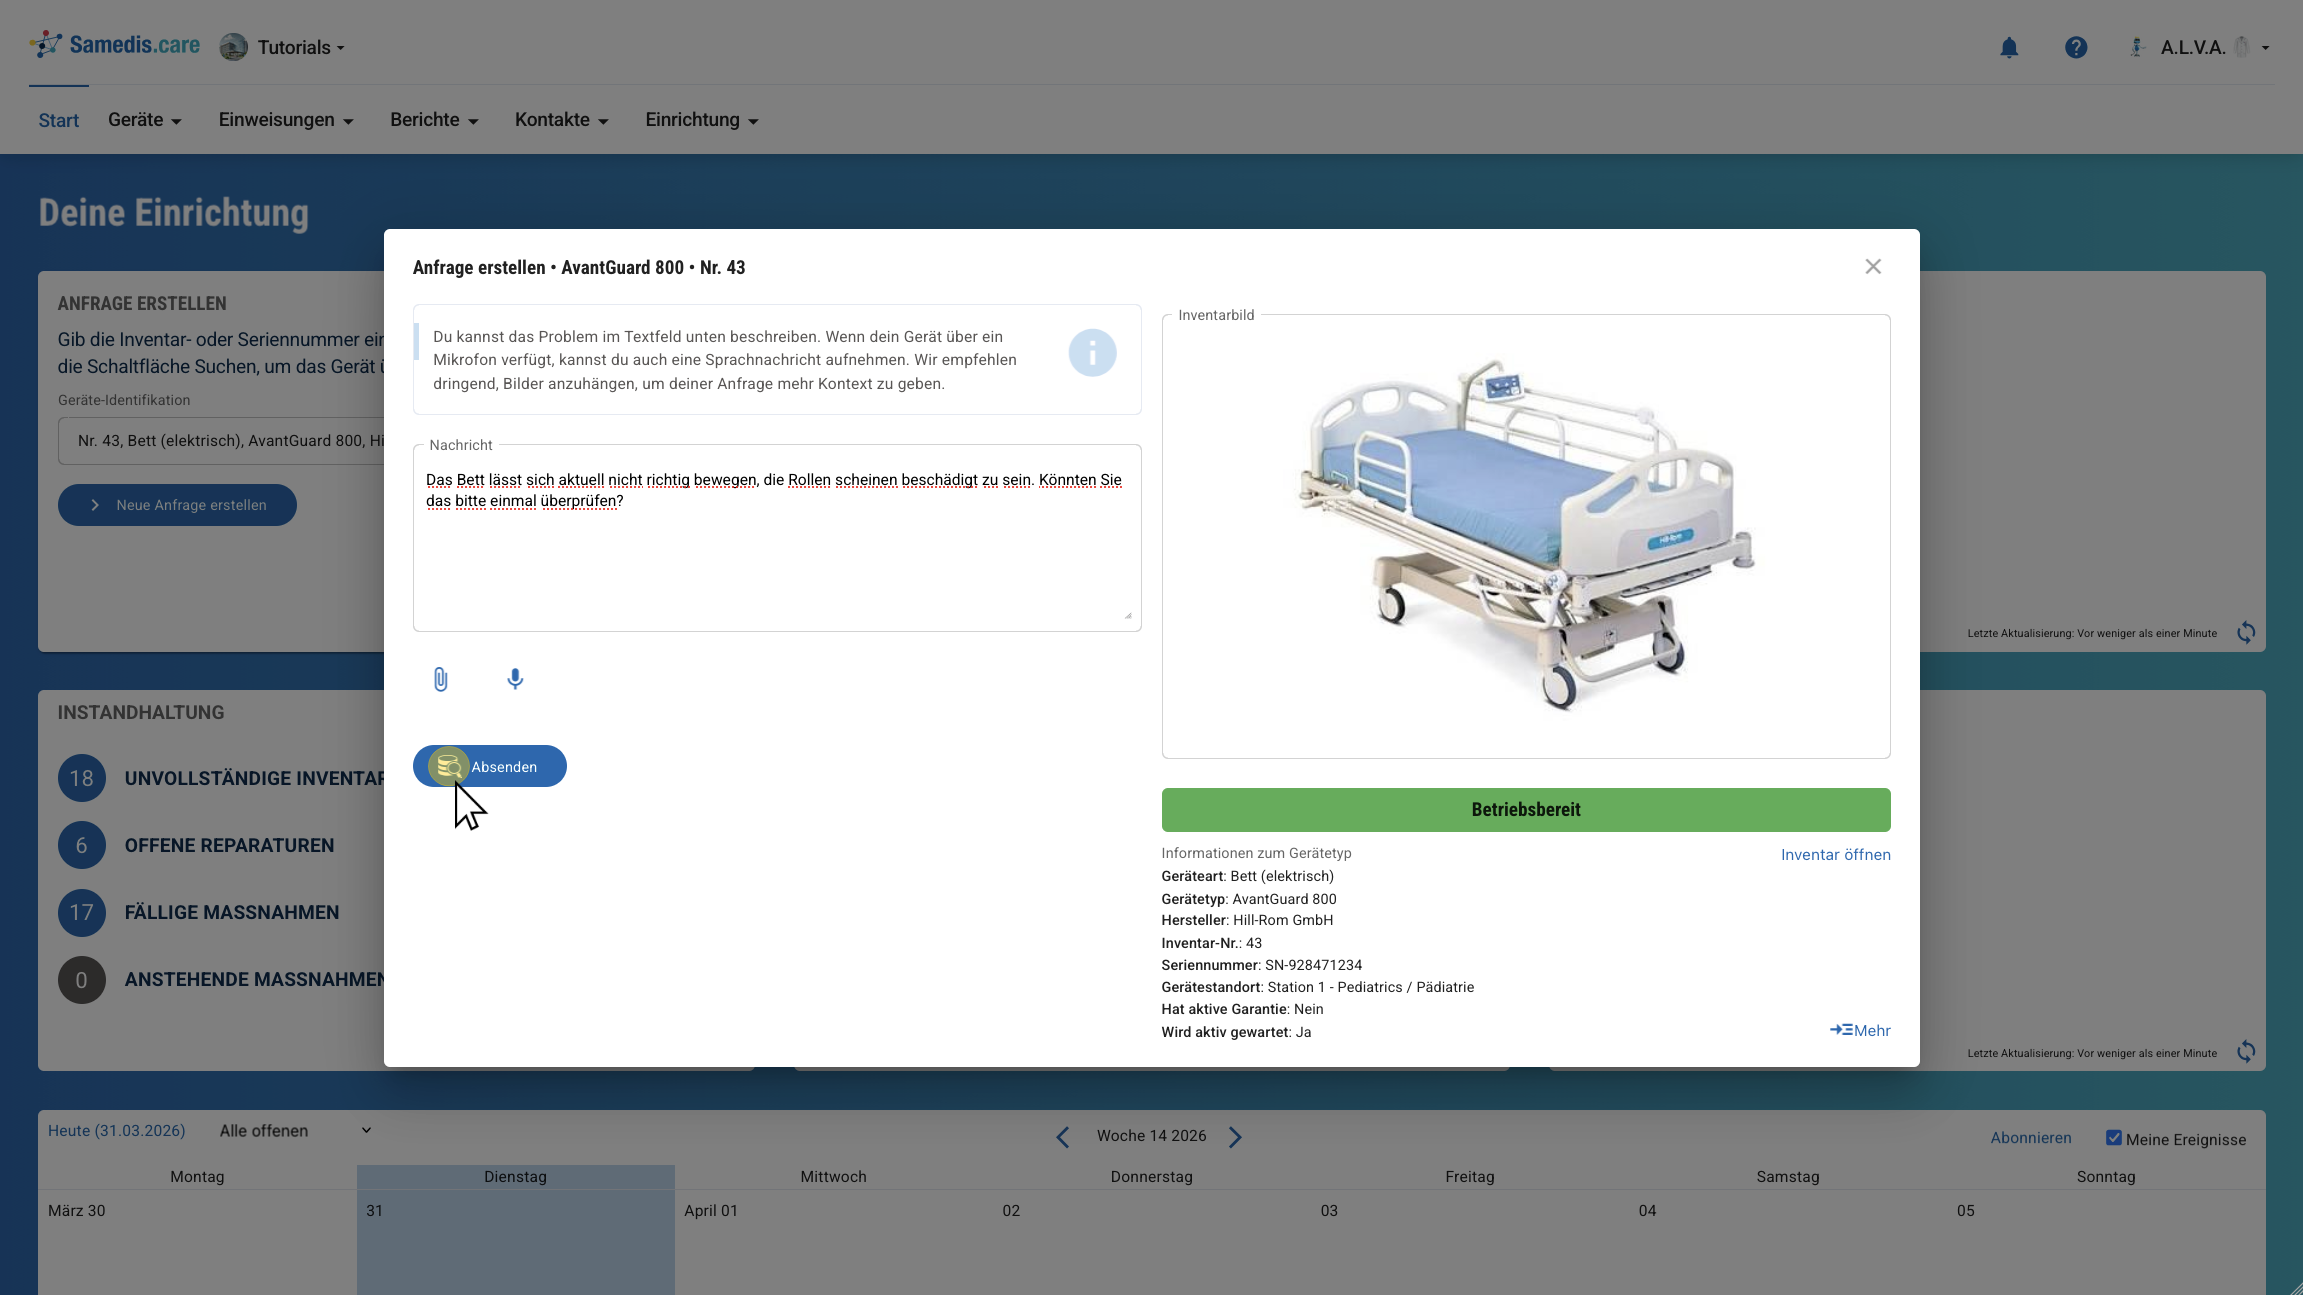Screen dimensions: 2303x1295
Task: Open FÄLLIGE MASSNAHMEN entry
Action: 231,912
